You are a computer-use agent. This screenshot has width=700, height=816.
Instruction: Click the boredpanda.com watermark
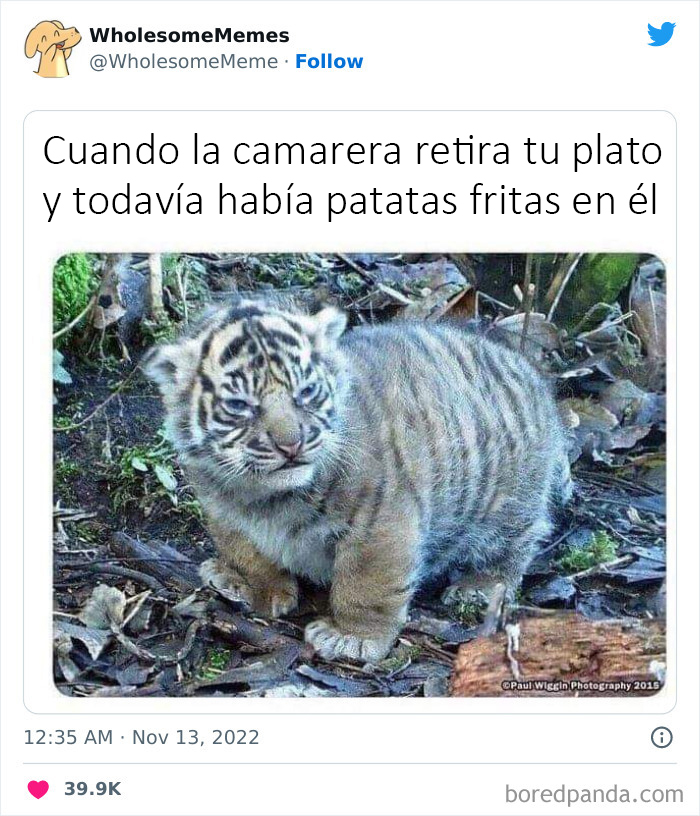594,795
